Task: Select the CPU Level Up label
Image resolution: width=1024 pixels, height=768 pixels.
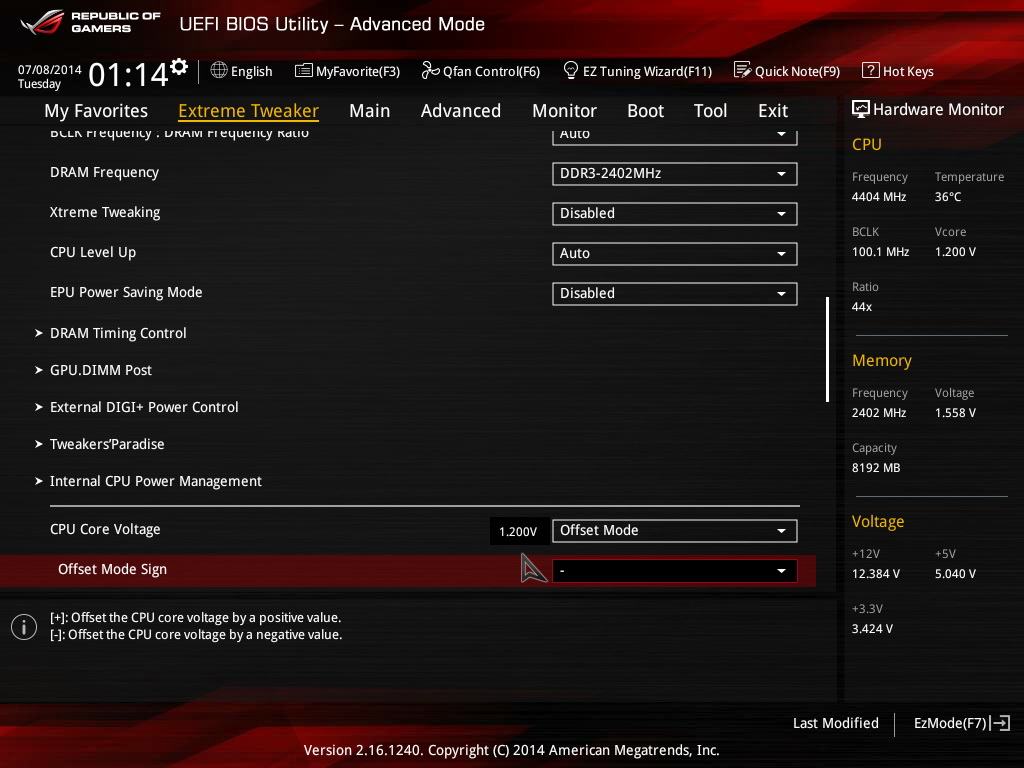Action: click(x=93, y=253)
